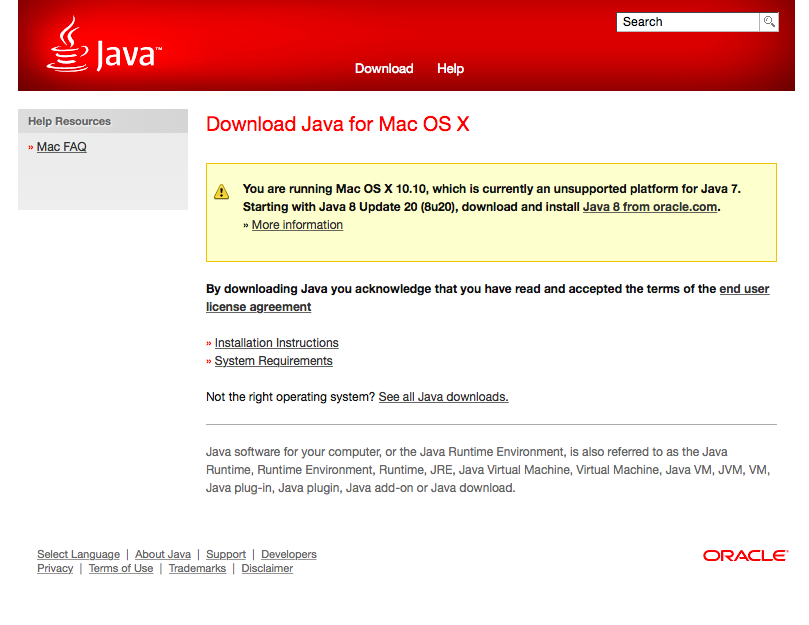Click the Help Resources sidebar heading
The image size is (809, 625).
click(x=69, y=121)
